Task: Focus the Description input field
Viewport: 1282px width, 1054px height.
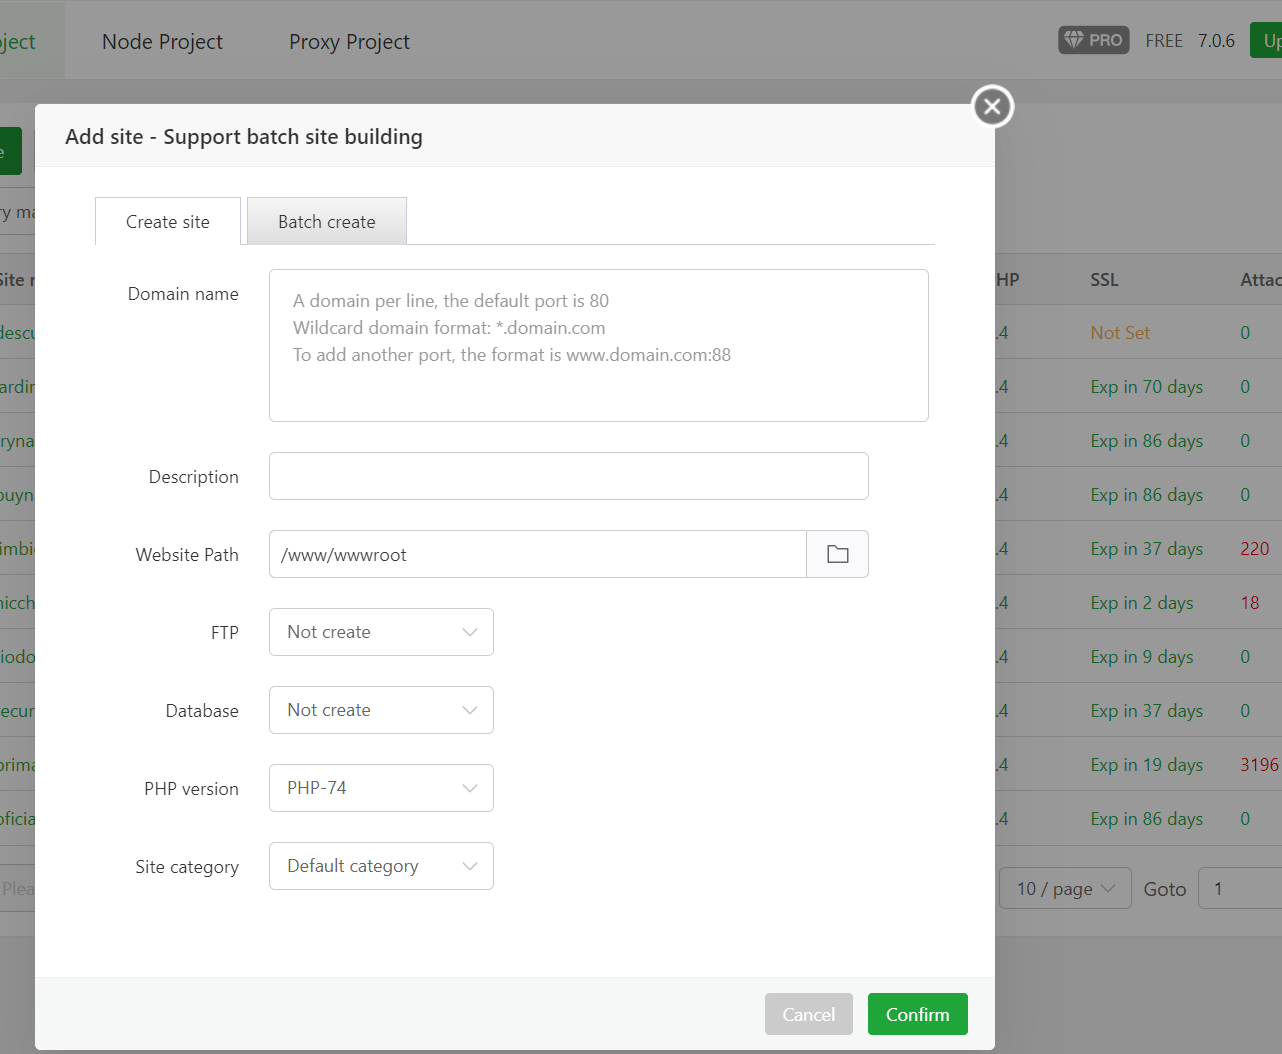Action: tap(568, 475)
